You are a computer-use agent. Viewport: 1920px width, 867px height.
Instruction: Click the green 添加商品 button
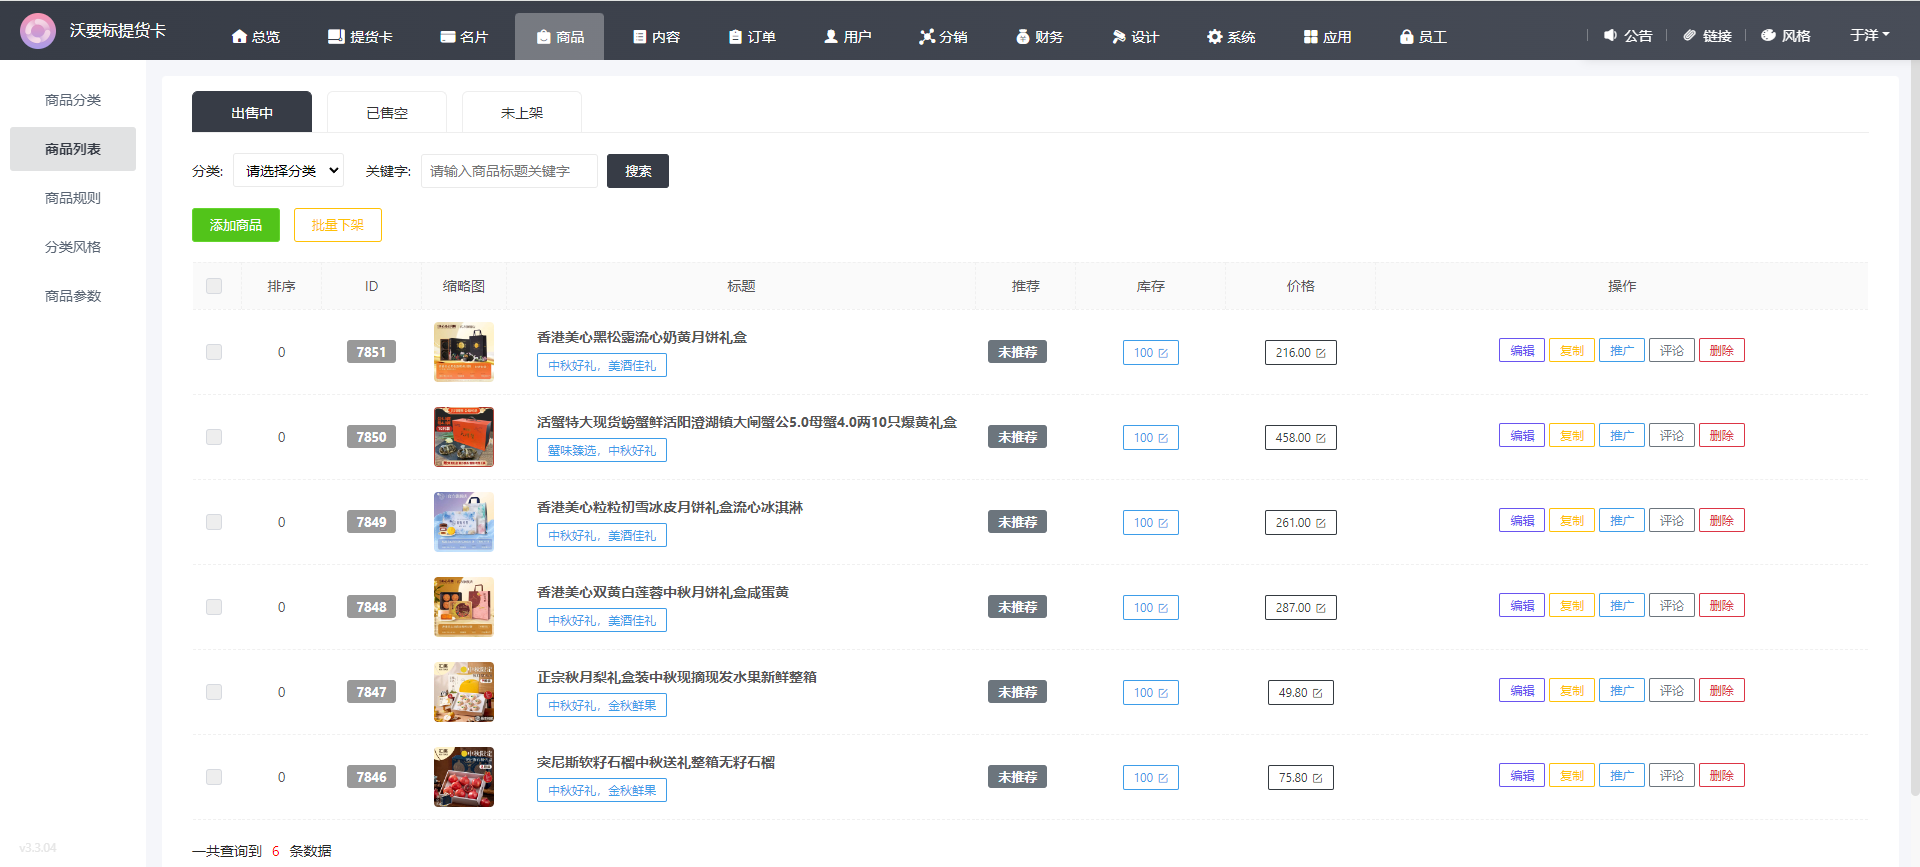(x=236, y=225)
